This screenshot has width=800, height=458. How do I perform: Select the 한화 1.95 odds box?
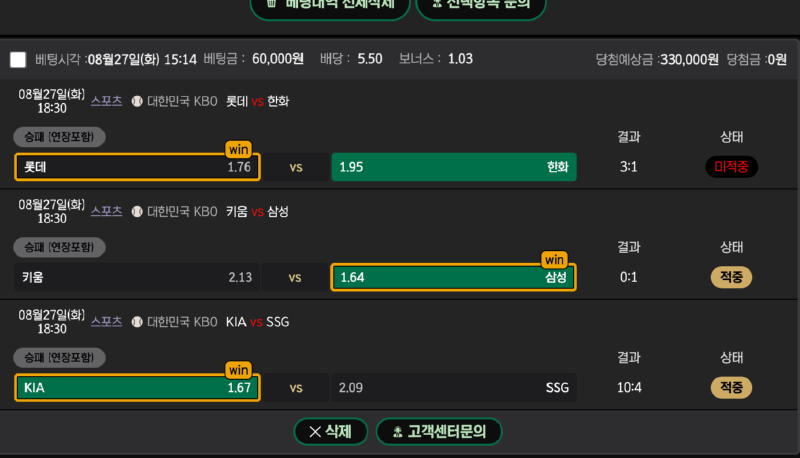454,167
